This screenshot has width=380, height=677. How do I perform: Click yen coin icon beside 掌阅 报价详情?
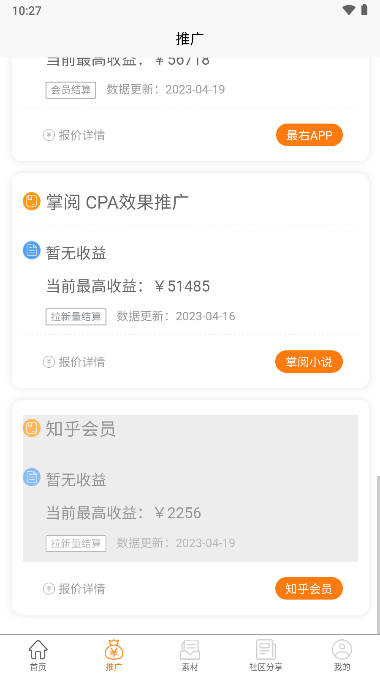coord(49,362)
